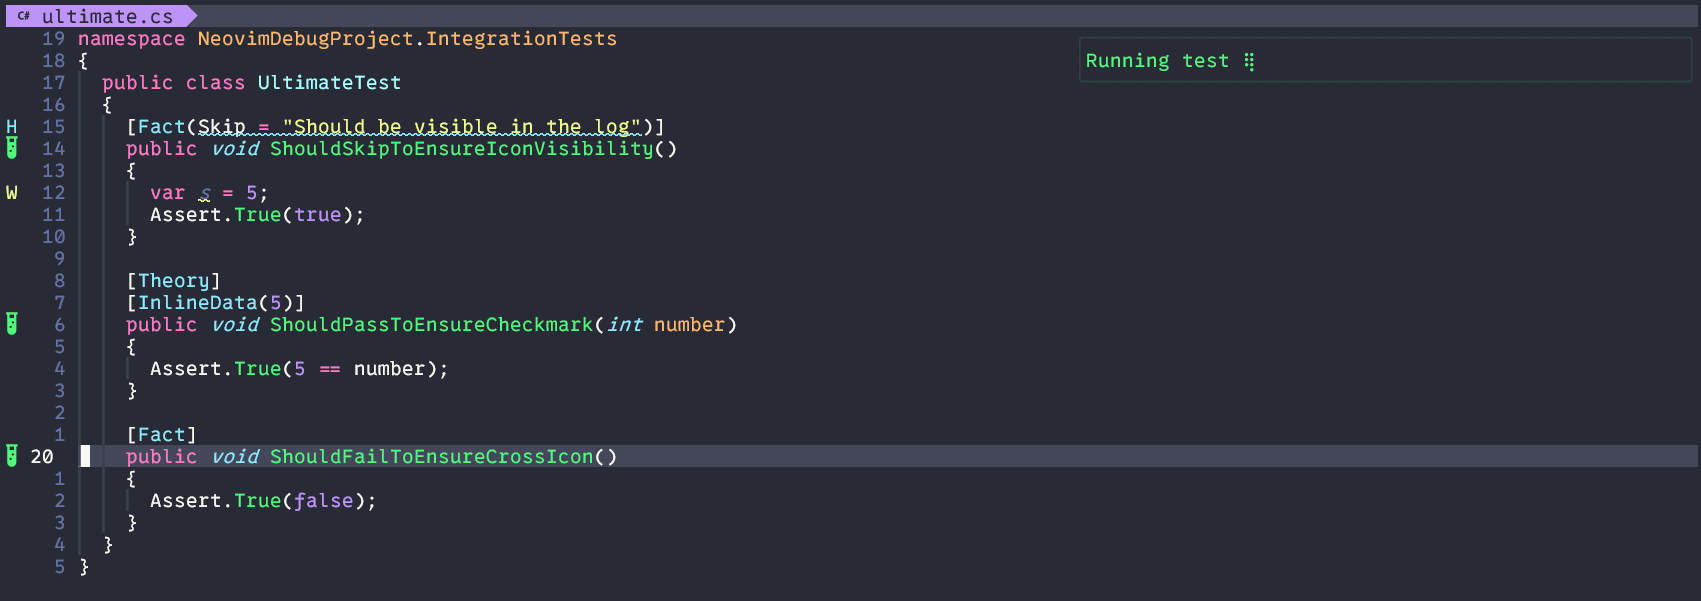Click the int number parameter
Viewport: 1701px width, 601px height.
tap(666, 324)
